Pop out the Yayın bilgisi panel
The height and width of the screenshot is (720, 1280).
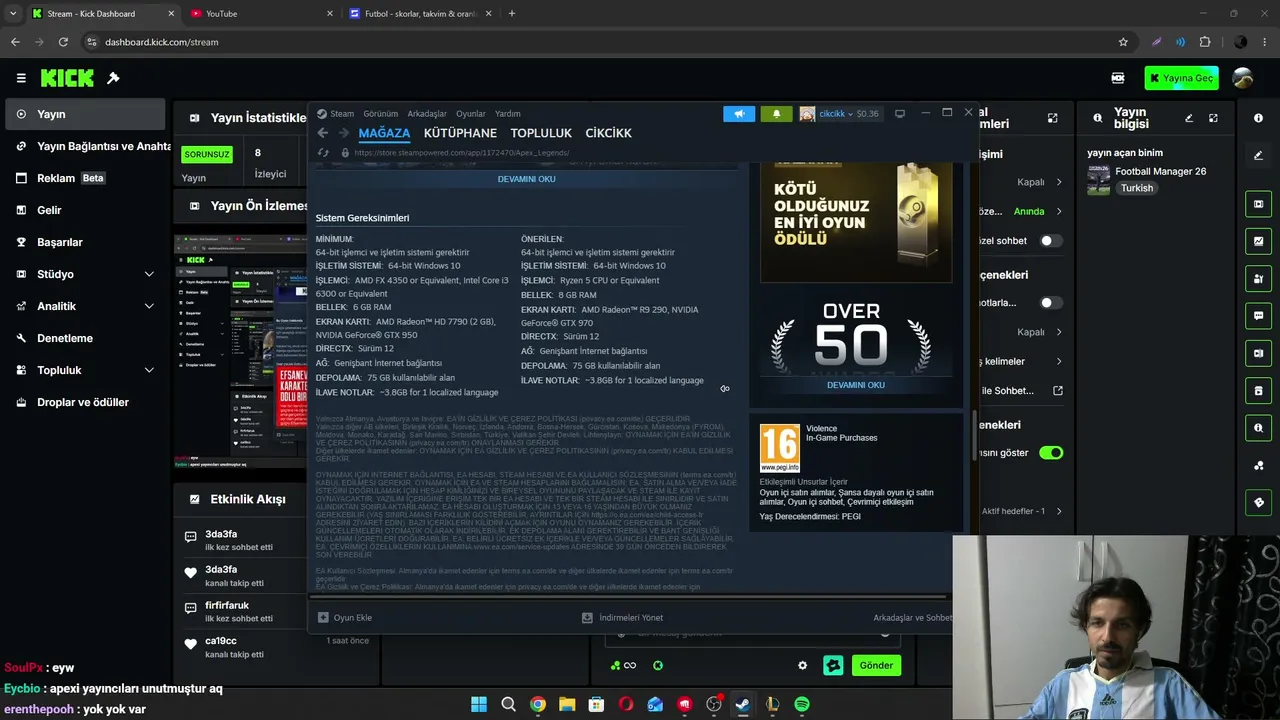point(1213,118)
